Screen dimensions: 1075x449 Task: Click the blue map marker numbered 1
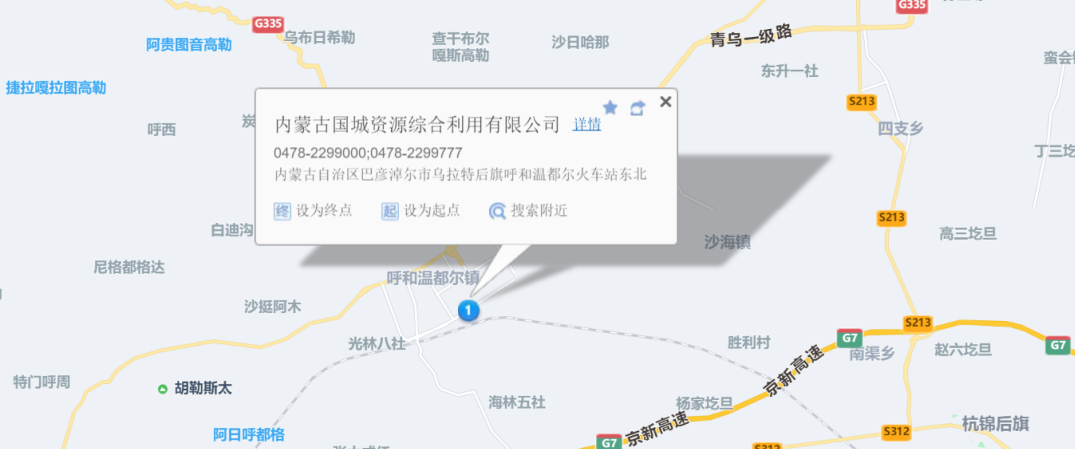[468, 311]
